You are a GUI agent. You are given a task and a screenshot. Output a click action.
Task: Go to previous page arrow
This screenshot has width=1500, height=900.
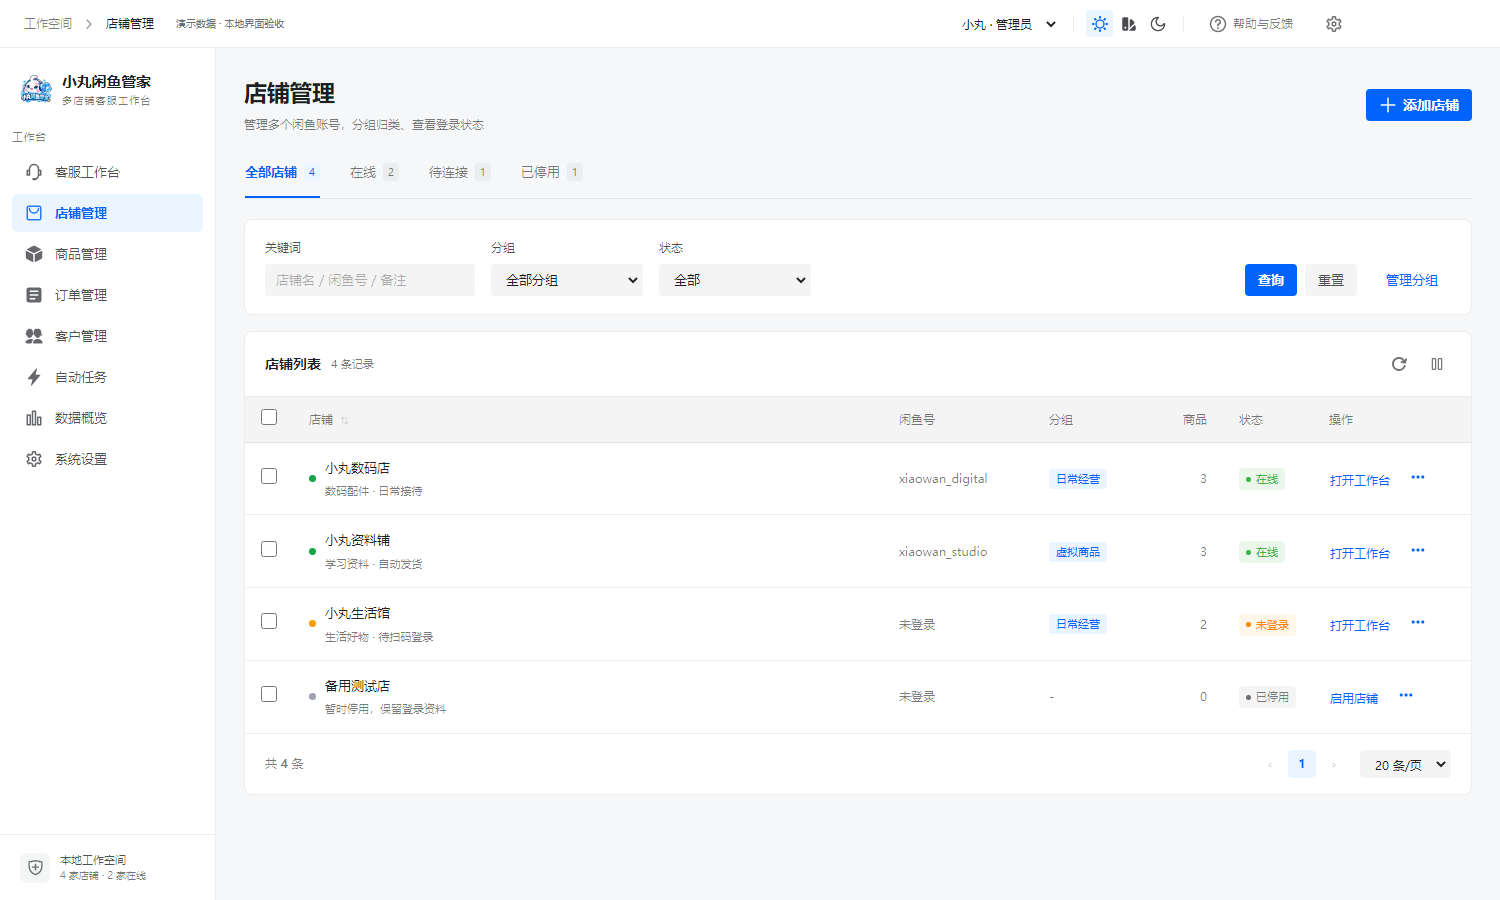point(1270,764)
